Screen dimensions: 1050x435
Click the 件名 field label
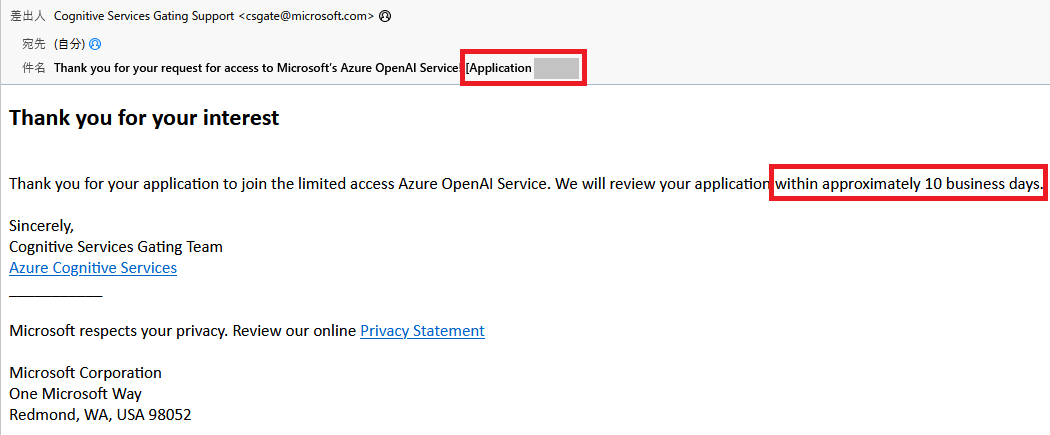[x=34, y=68]
